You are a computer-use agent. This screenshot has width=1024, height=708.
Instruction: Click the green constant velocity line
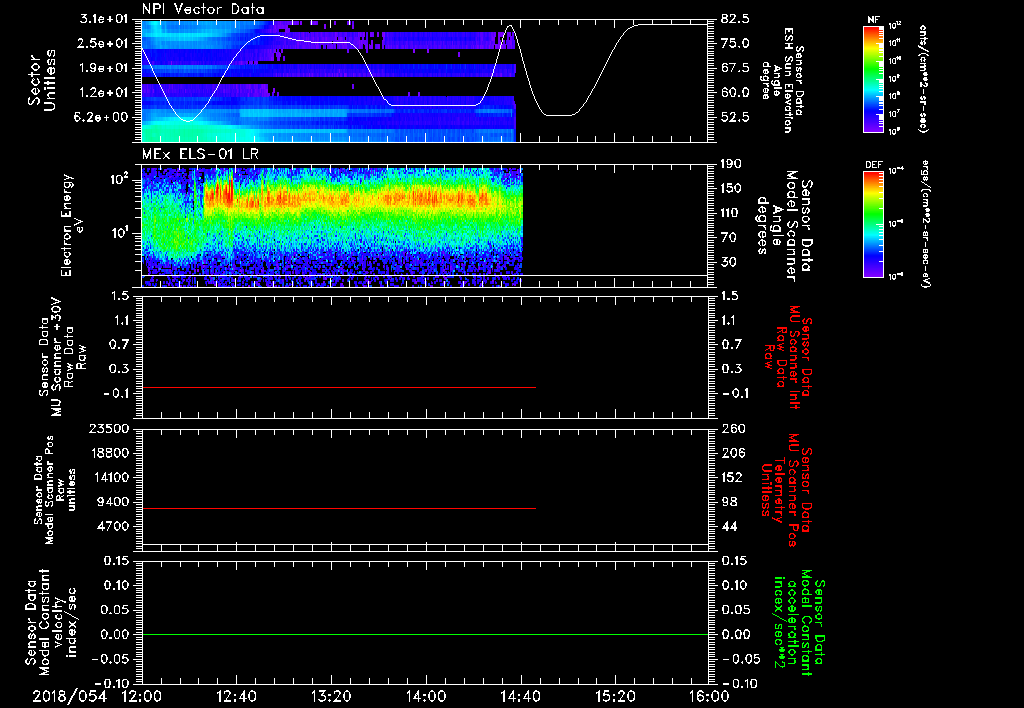click(424, 634)
